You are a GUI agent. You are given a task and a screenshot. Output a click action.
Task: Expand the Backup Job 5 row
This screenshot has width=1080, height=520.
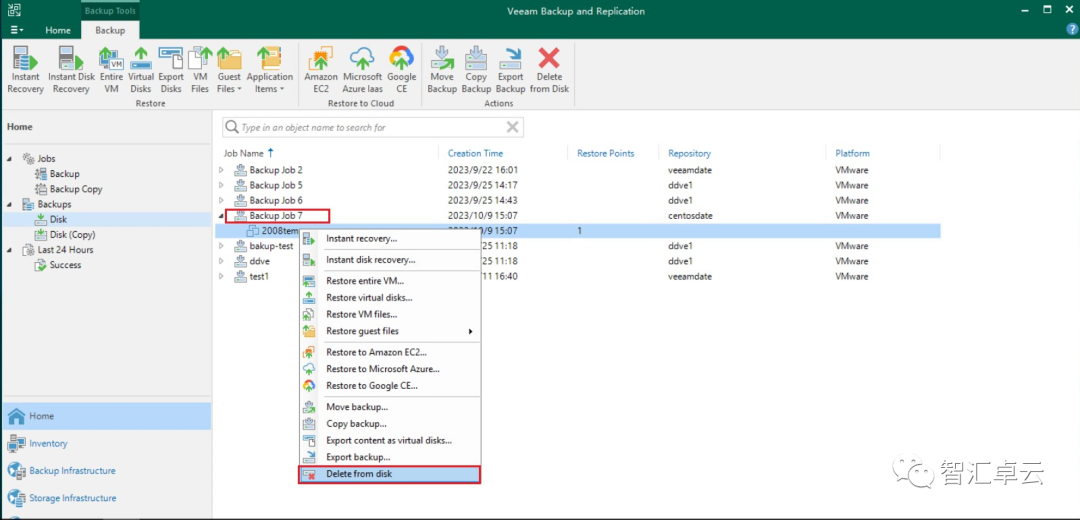pyautogui.click(x=221, y=185)
